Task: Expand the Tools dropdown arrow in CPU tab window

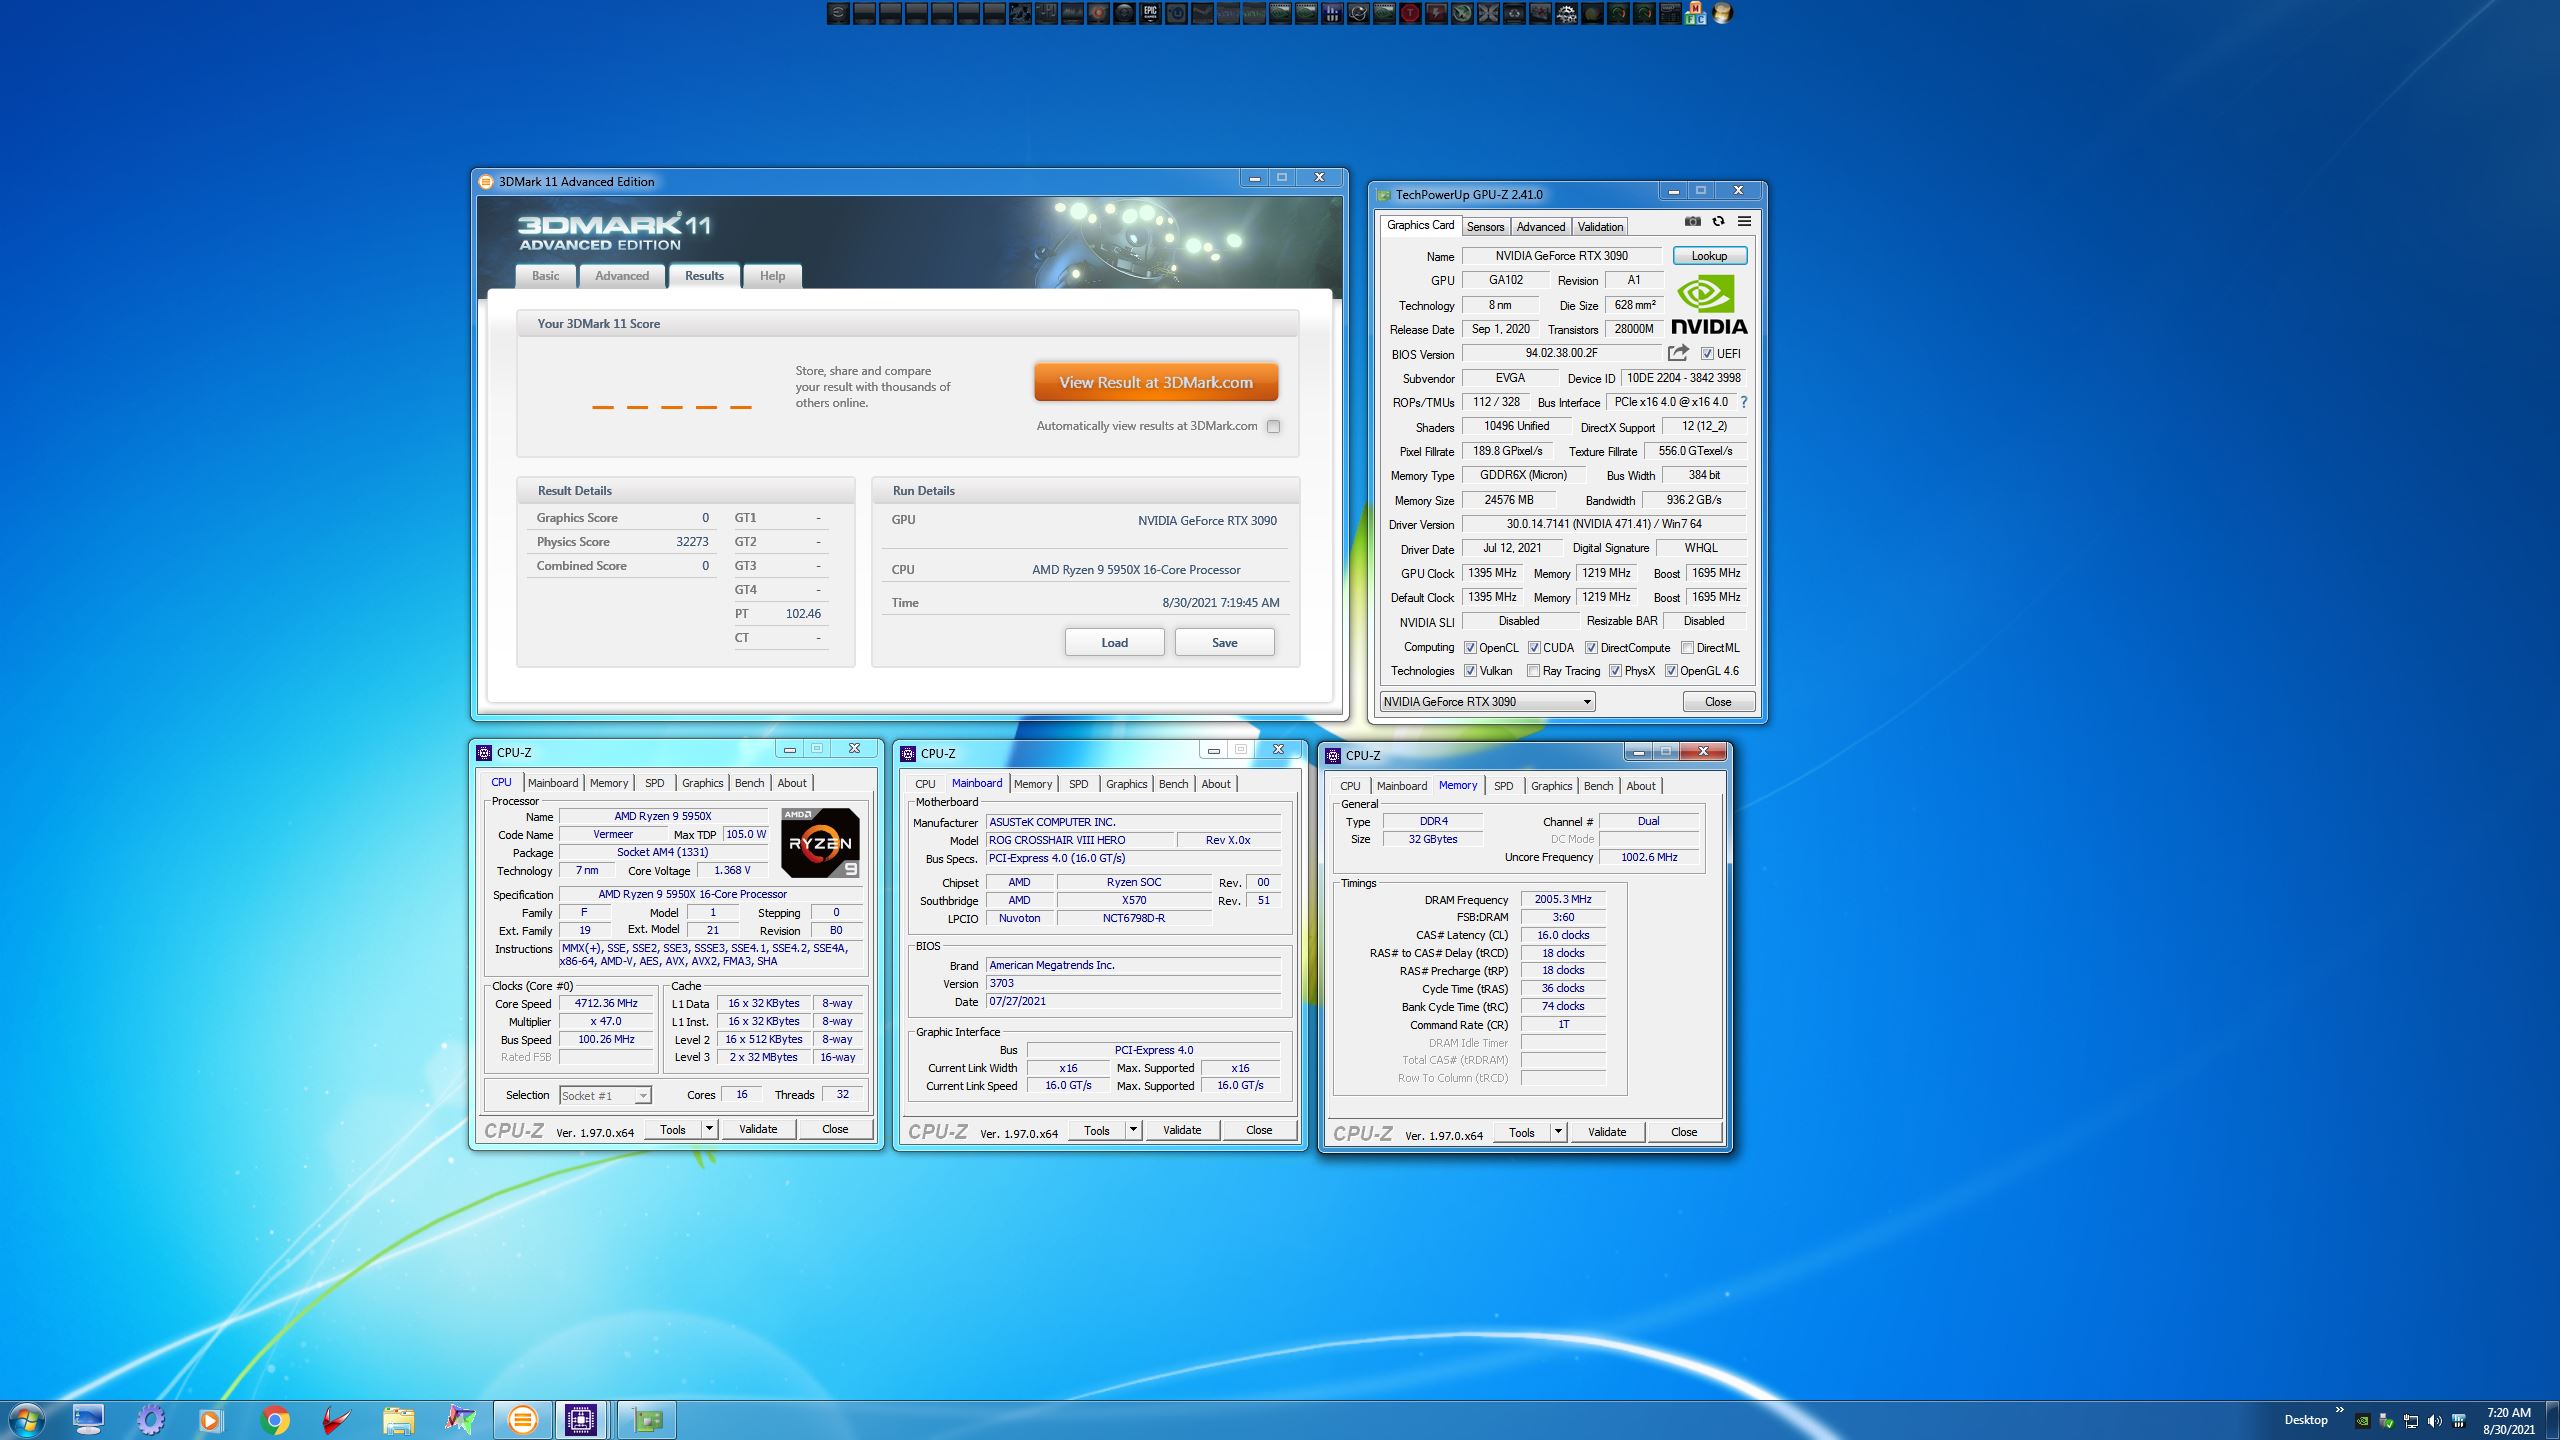Action: click(709, 1129)
